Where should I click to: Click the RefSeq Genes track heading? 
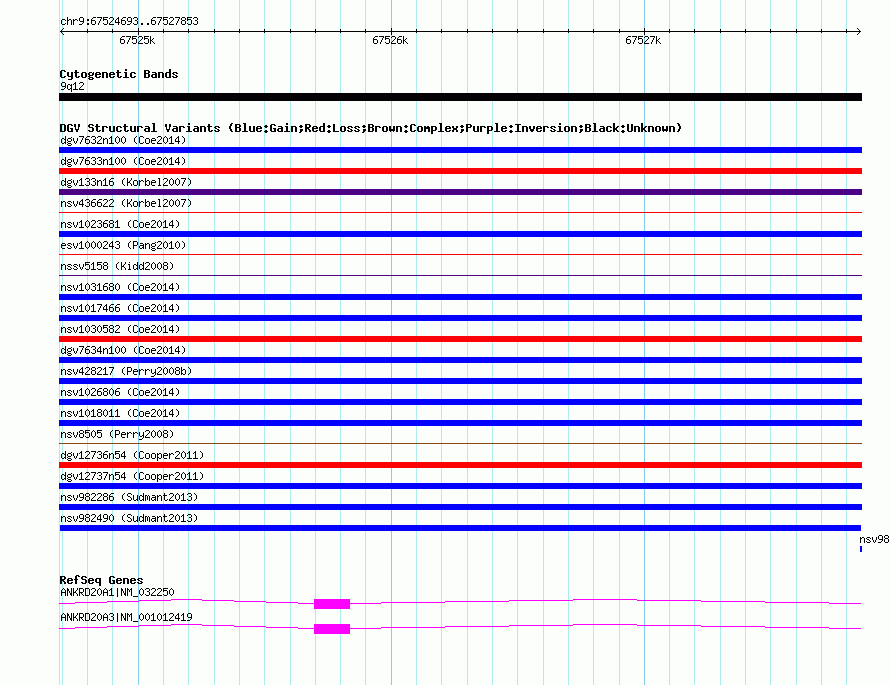(x=101, y=580)
